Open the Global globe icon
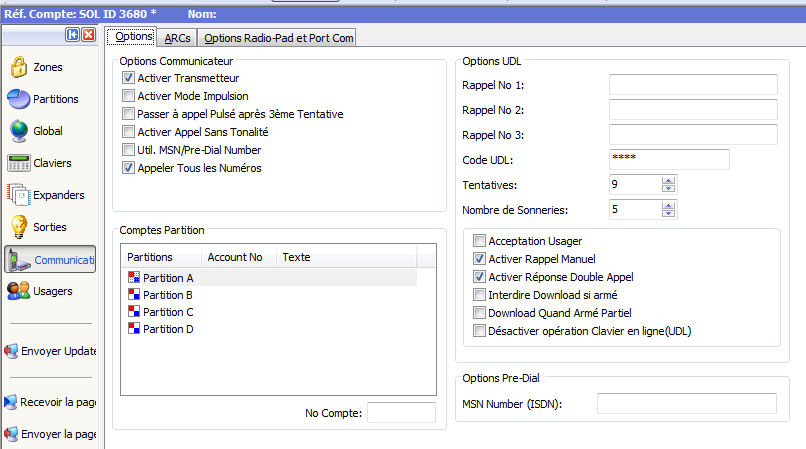The height and width of the screenshot is (449, 806). [18, 131]
